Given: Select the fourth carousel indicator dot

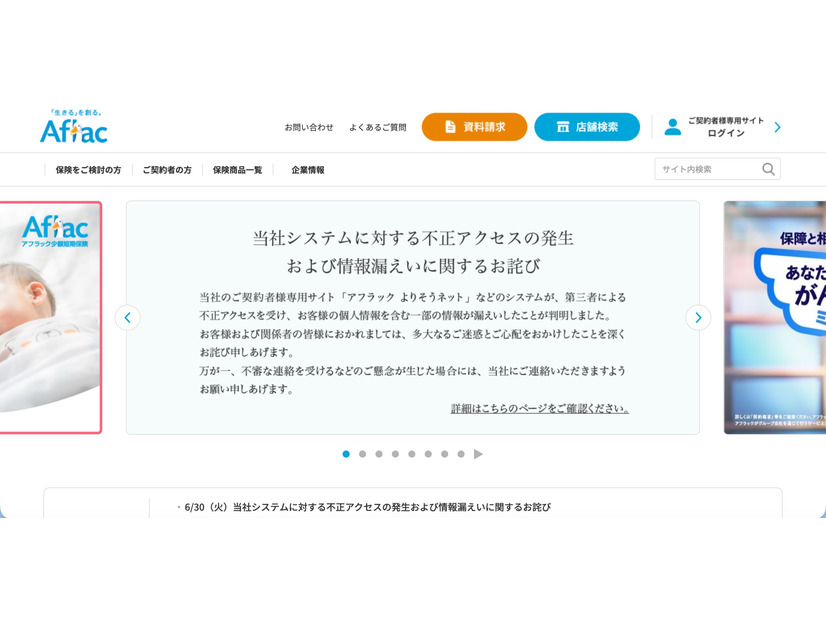Looking at the screenshot, I should (x=395, y=454).
